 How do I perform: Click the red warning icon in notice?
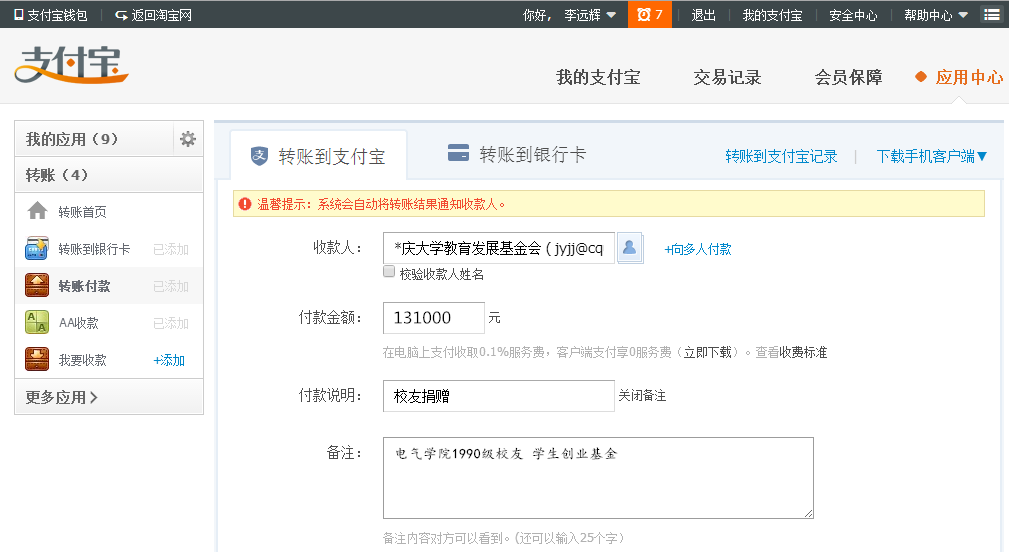245,204
